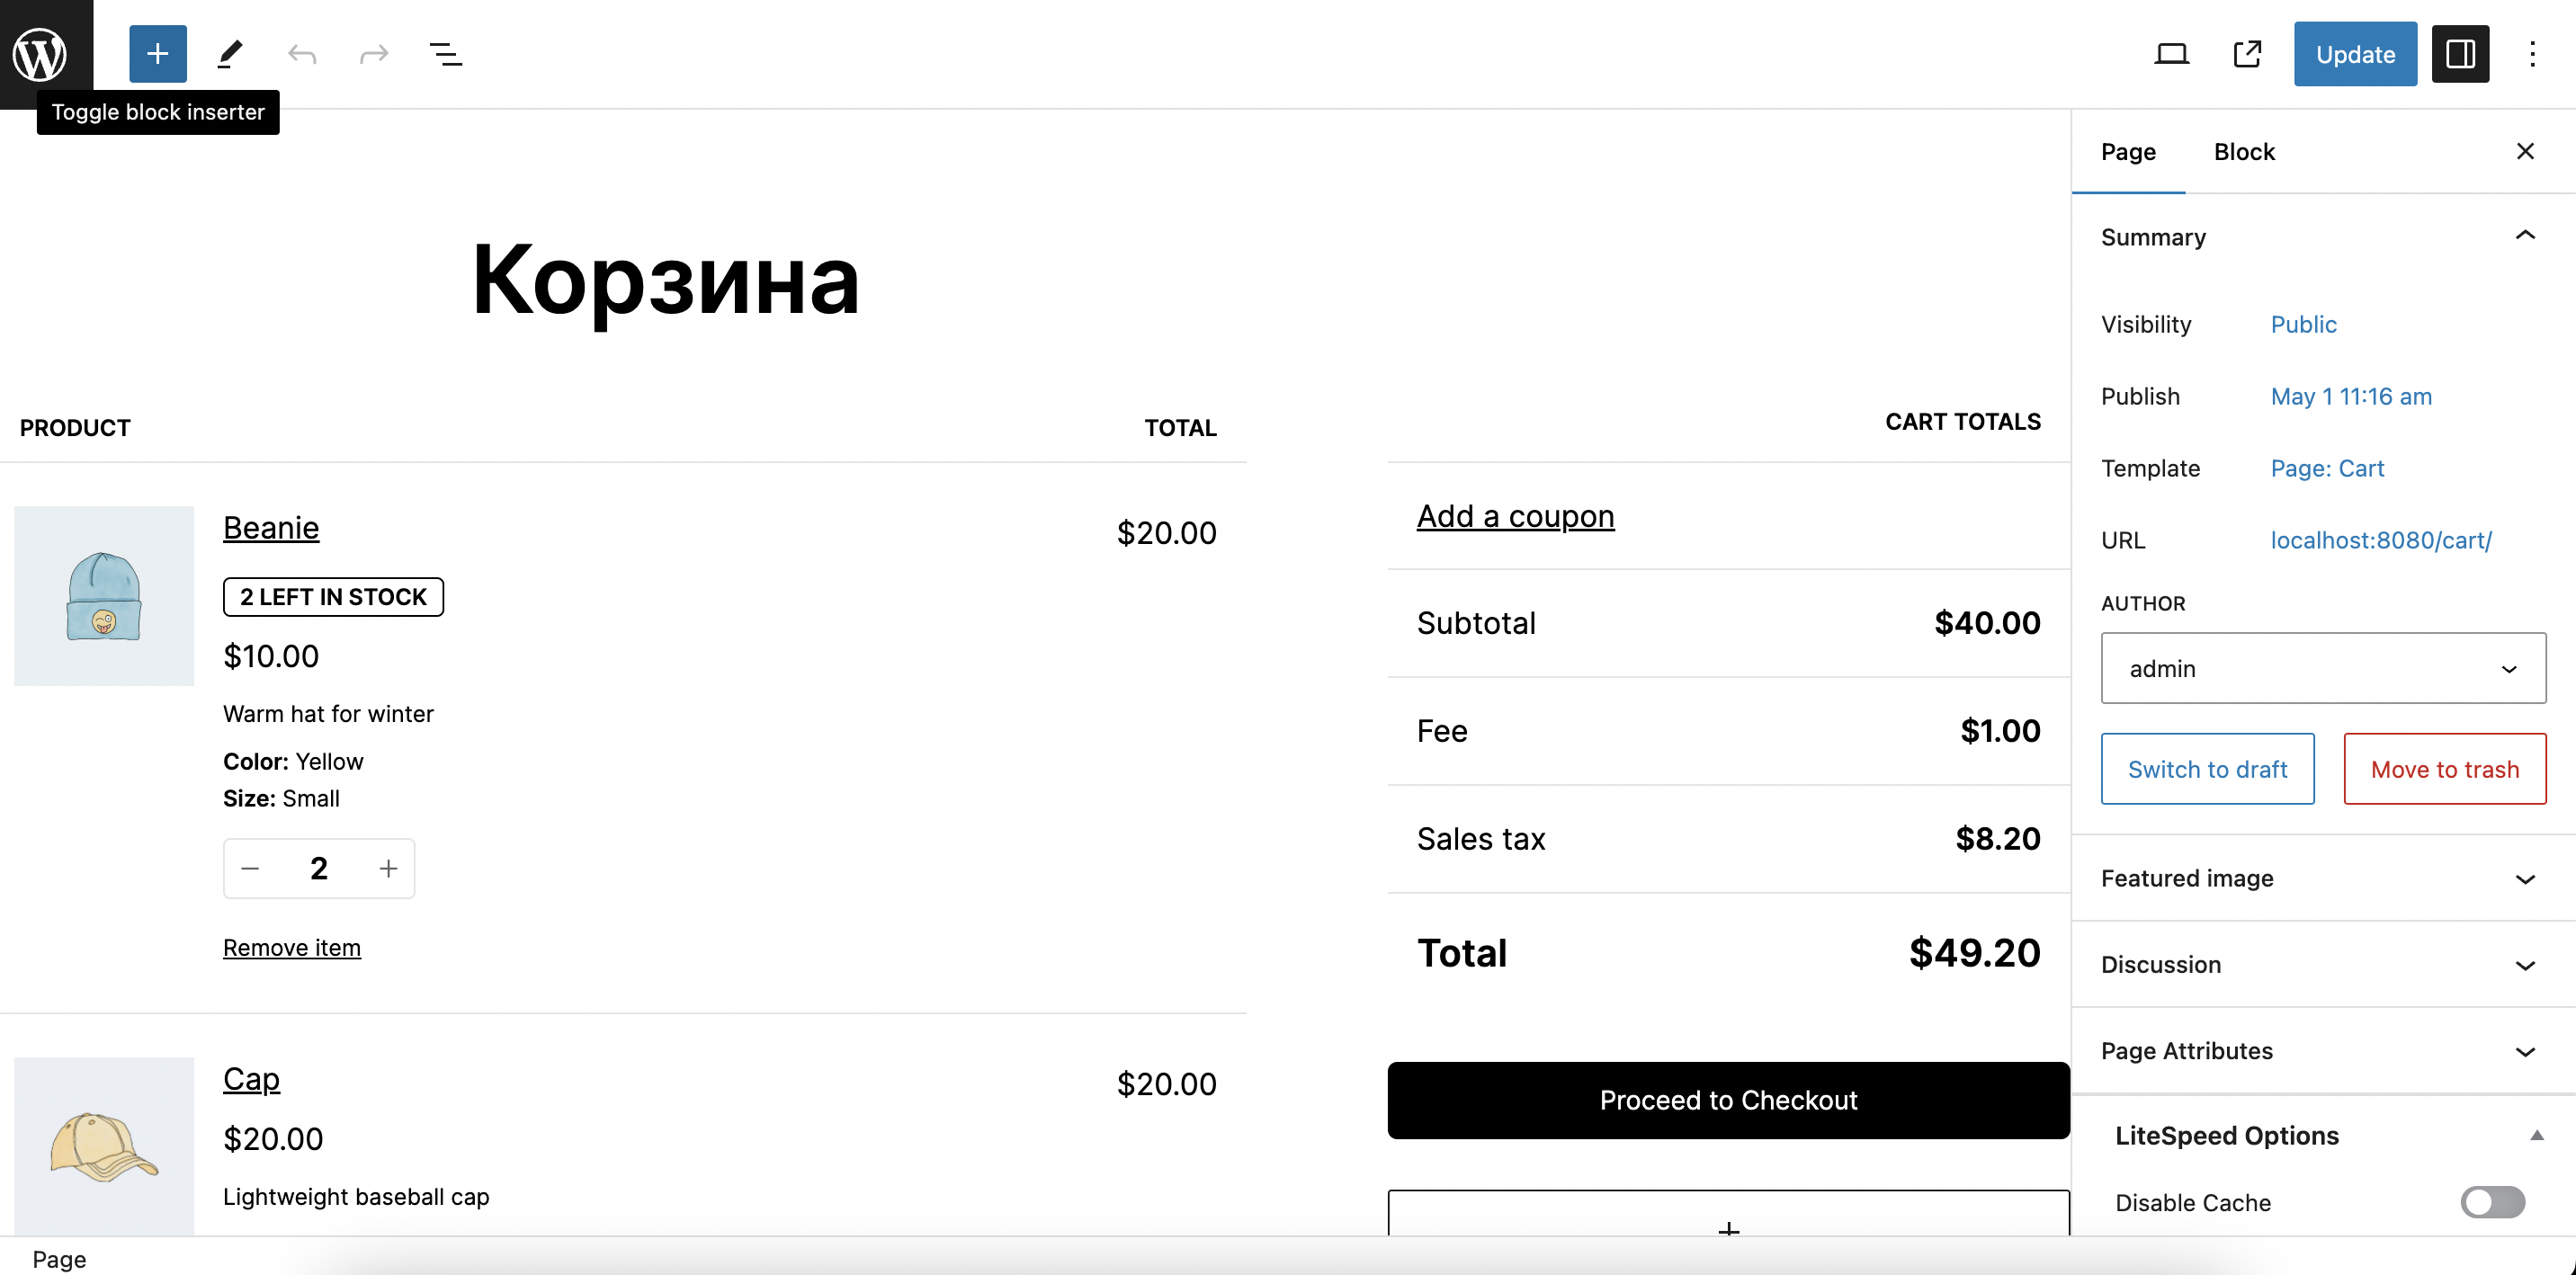
Task: Open the three-dot Options menu
Action: [x=2532, y=53]
